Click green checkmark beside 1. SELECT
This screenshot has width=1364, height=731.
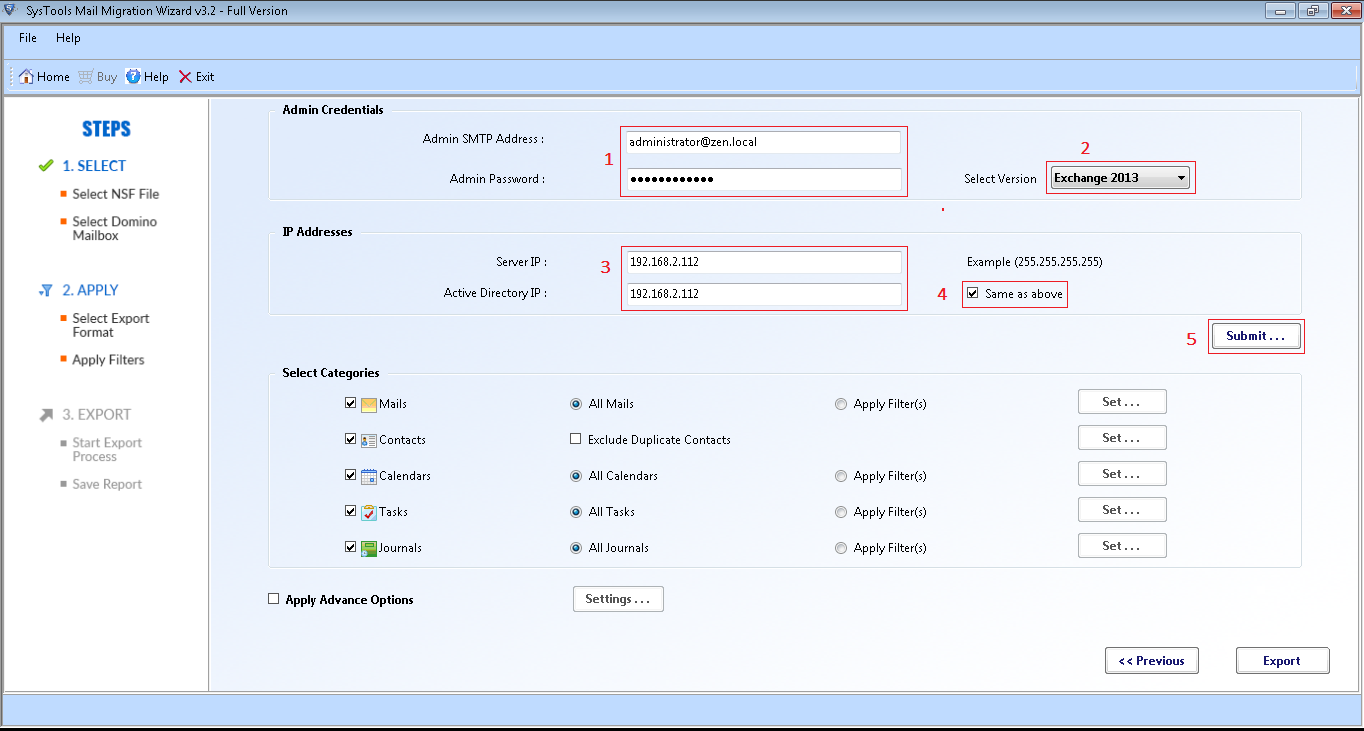(45, 166)
